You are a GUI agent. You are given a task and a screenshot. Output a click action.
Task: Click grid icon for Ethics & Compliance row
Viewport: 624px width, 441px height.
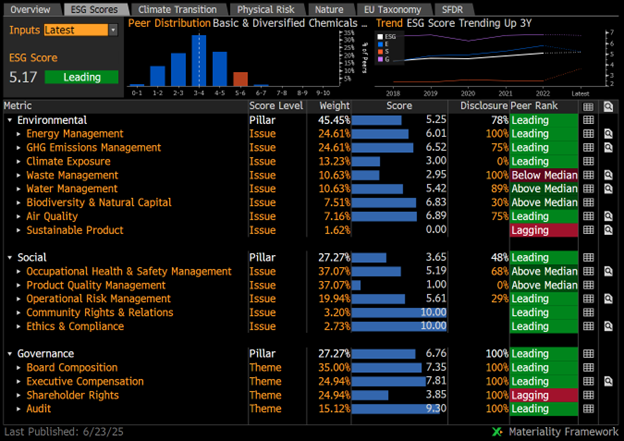[588, 326]
